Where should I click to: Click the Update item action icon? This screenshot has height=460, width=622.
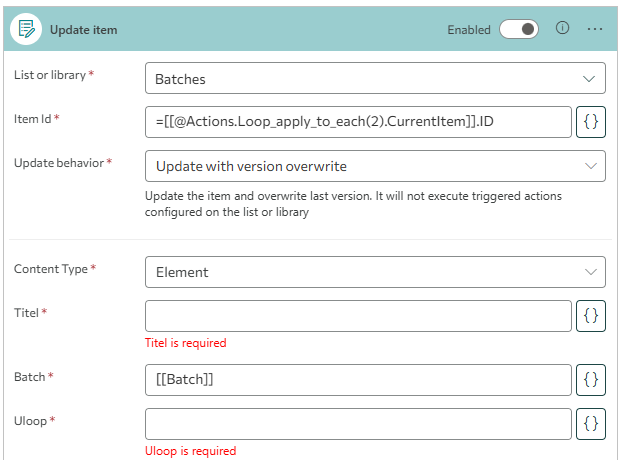tap(27, 30)
